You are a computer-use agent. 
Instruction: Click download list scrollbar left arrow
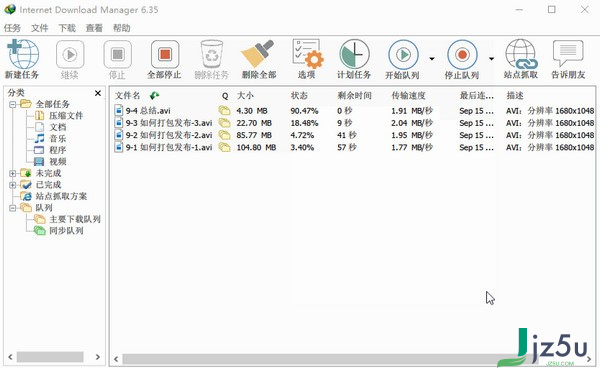[x=116, y=359]
